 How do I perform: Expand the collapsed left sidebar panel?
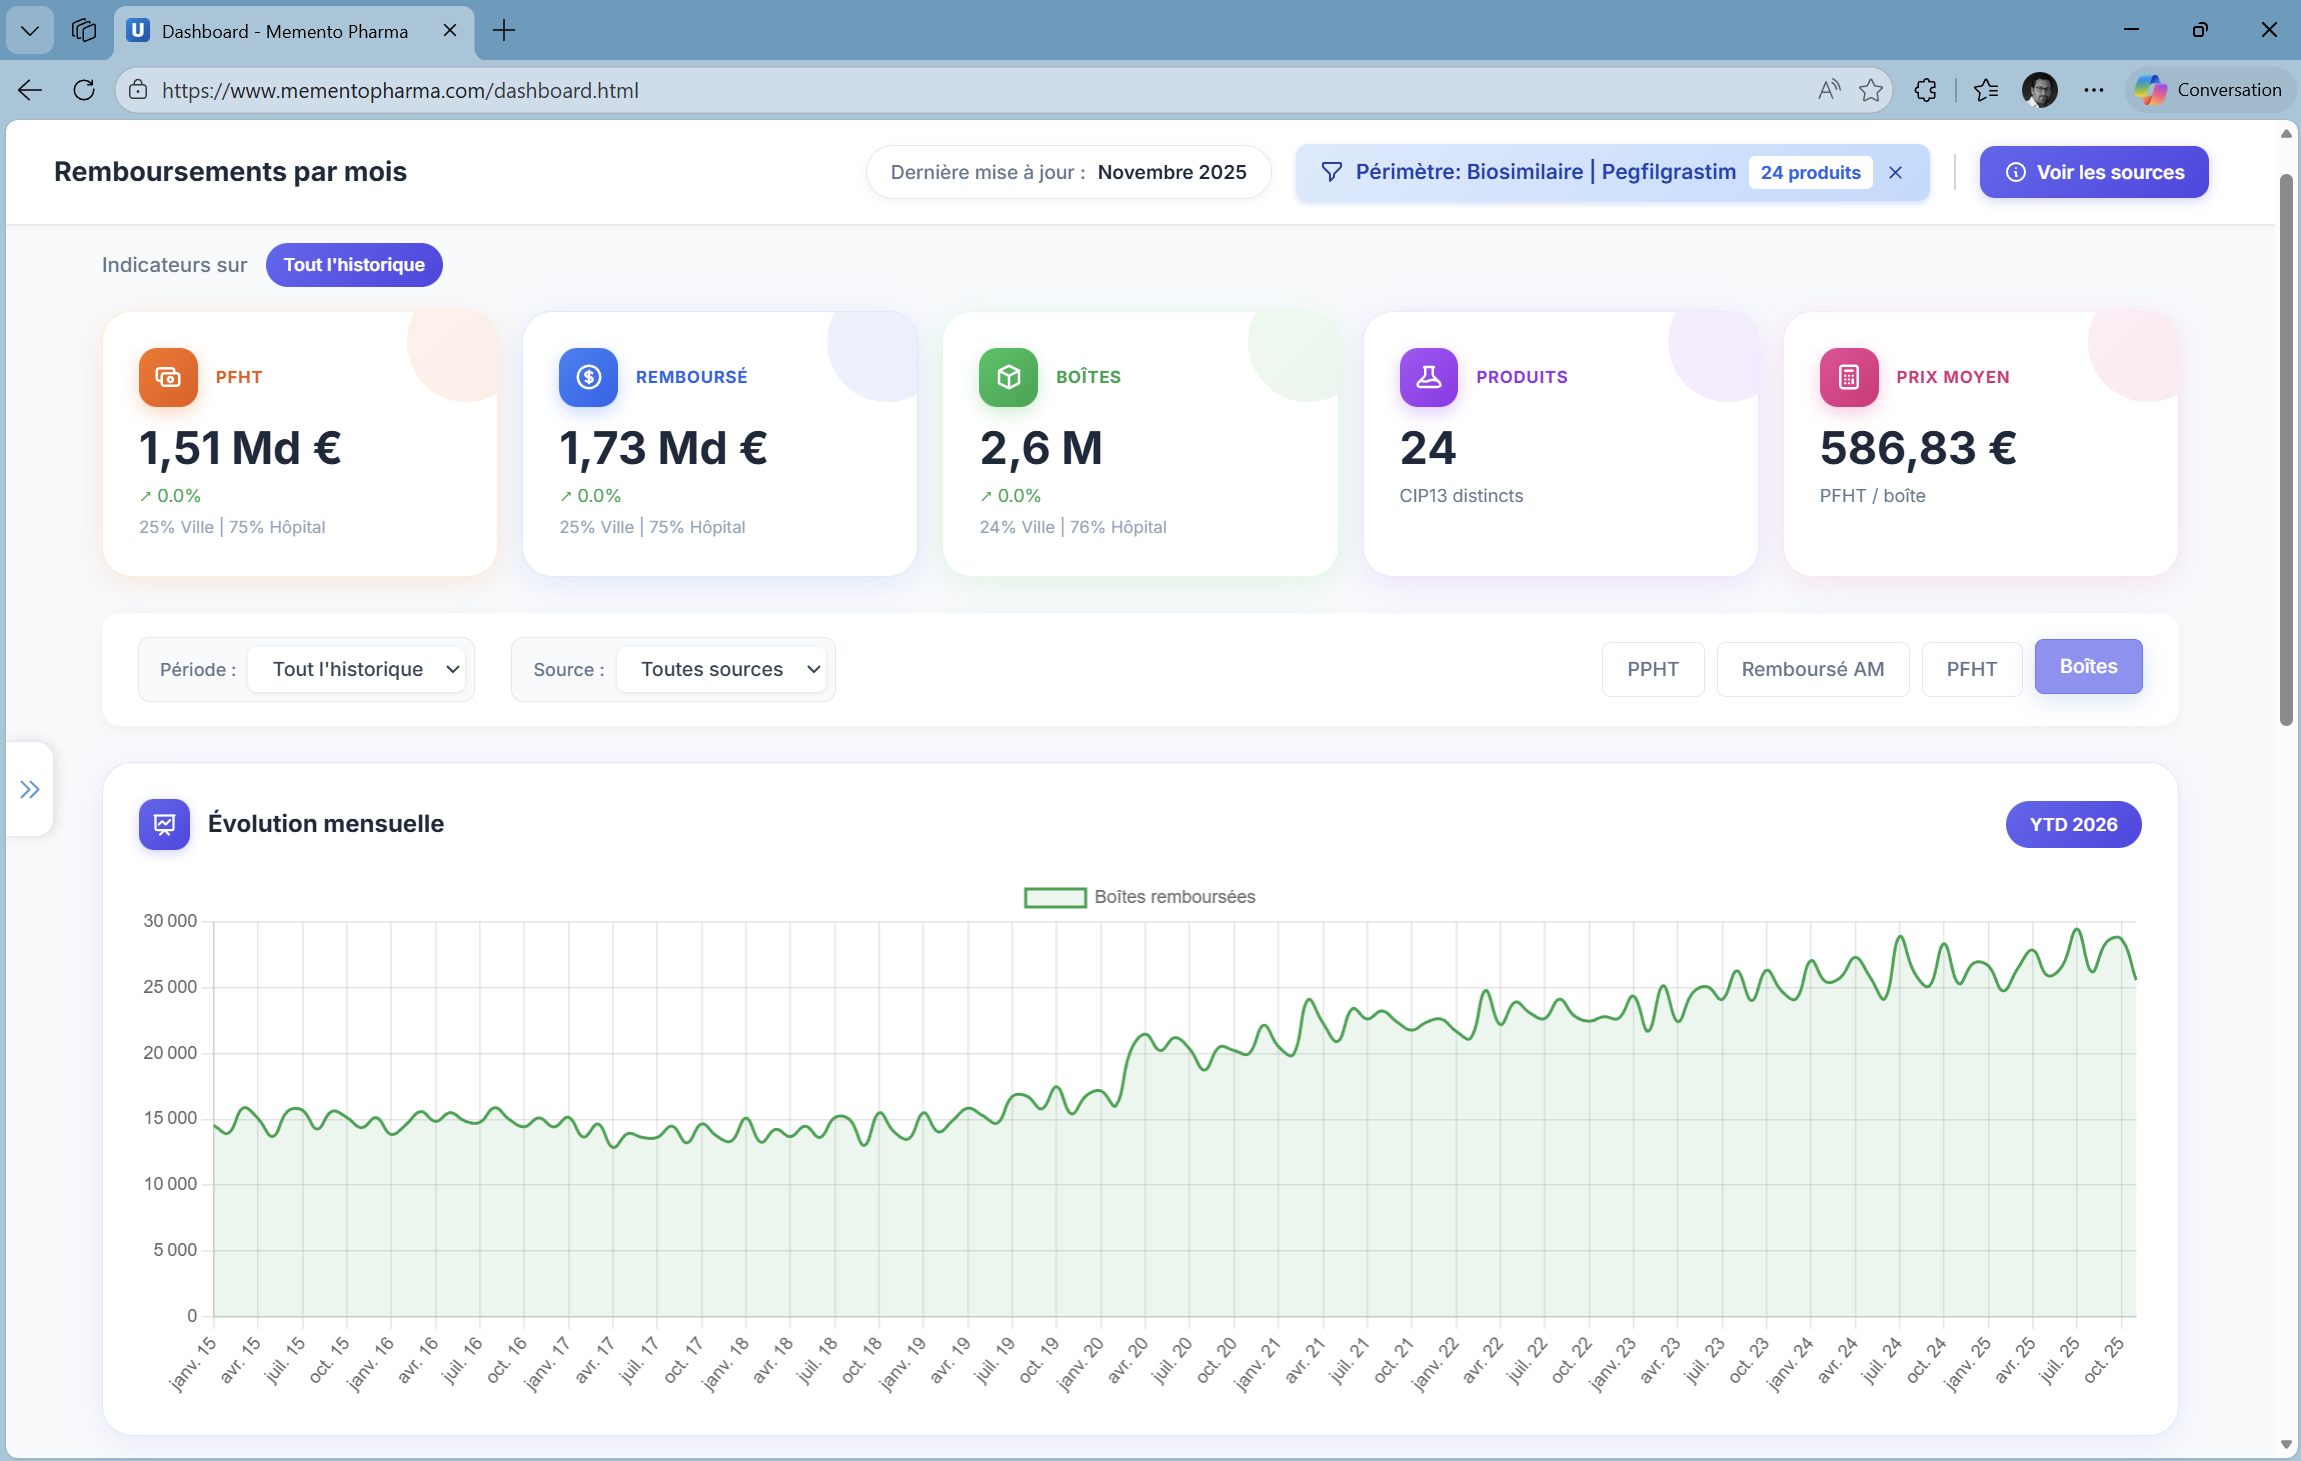(x=29, y=789)
